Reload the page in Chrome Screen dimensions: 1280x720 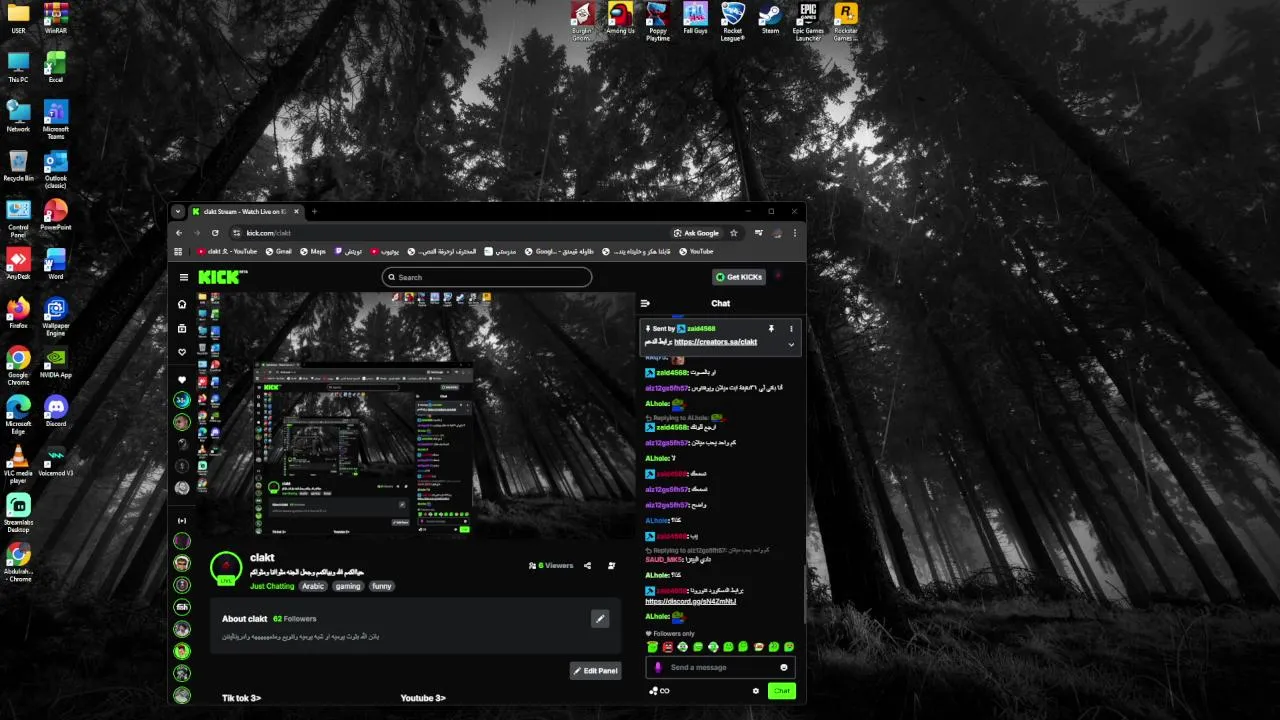click(x=215, y=233)
